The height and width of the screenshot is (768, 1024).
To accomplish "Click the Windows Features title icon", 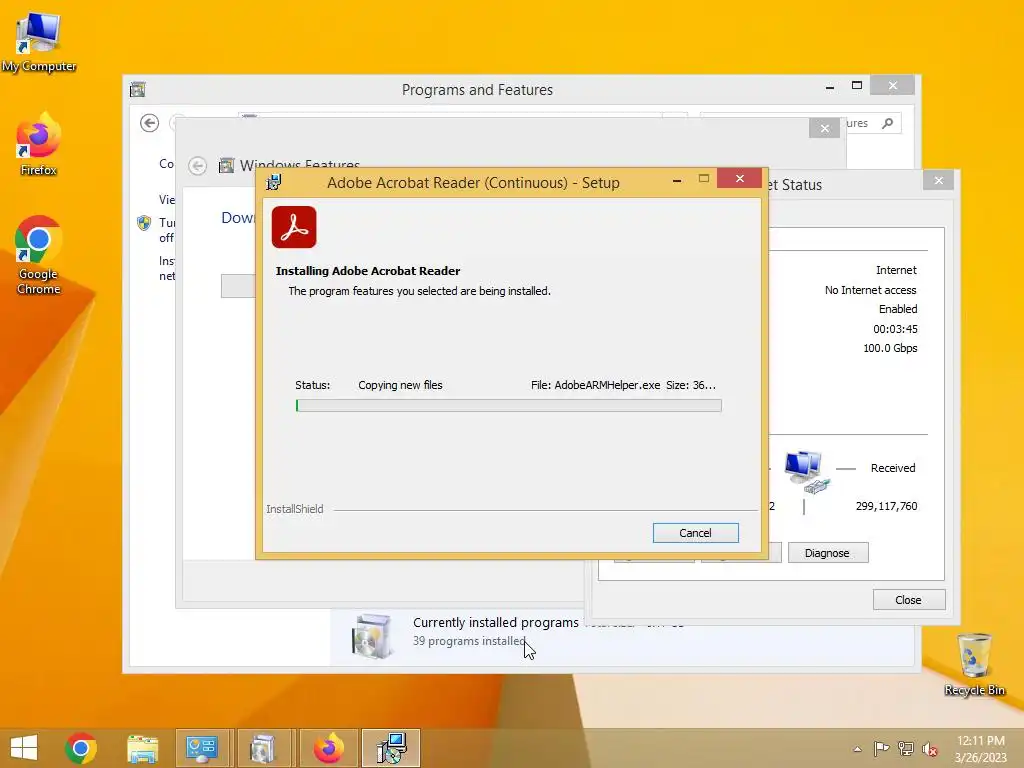I will click(227, 166).
